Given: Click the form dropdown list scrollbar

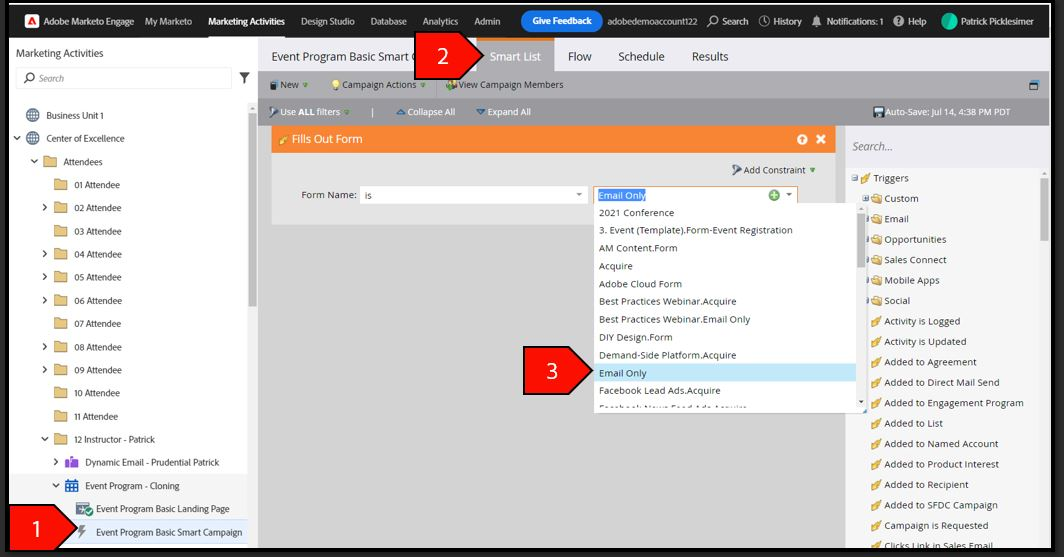Looking at the screenshot, I should point(861,240).
